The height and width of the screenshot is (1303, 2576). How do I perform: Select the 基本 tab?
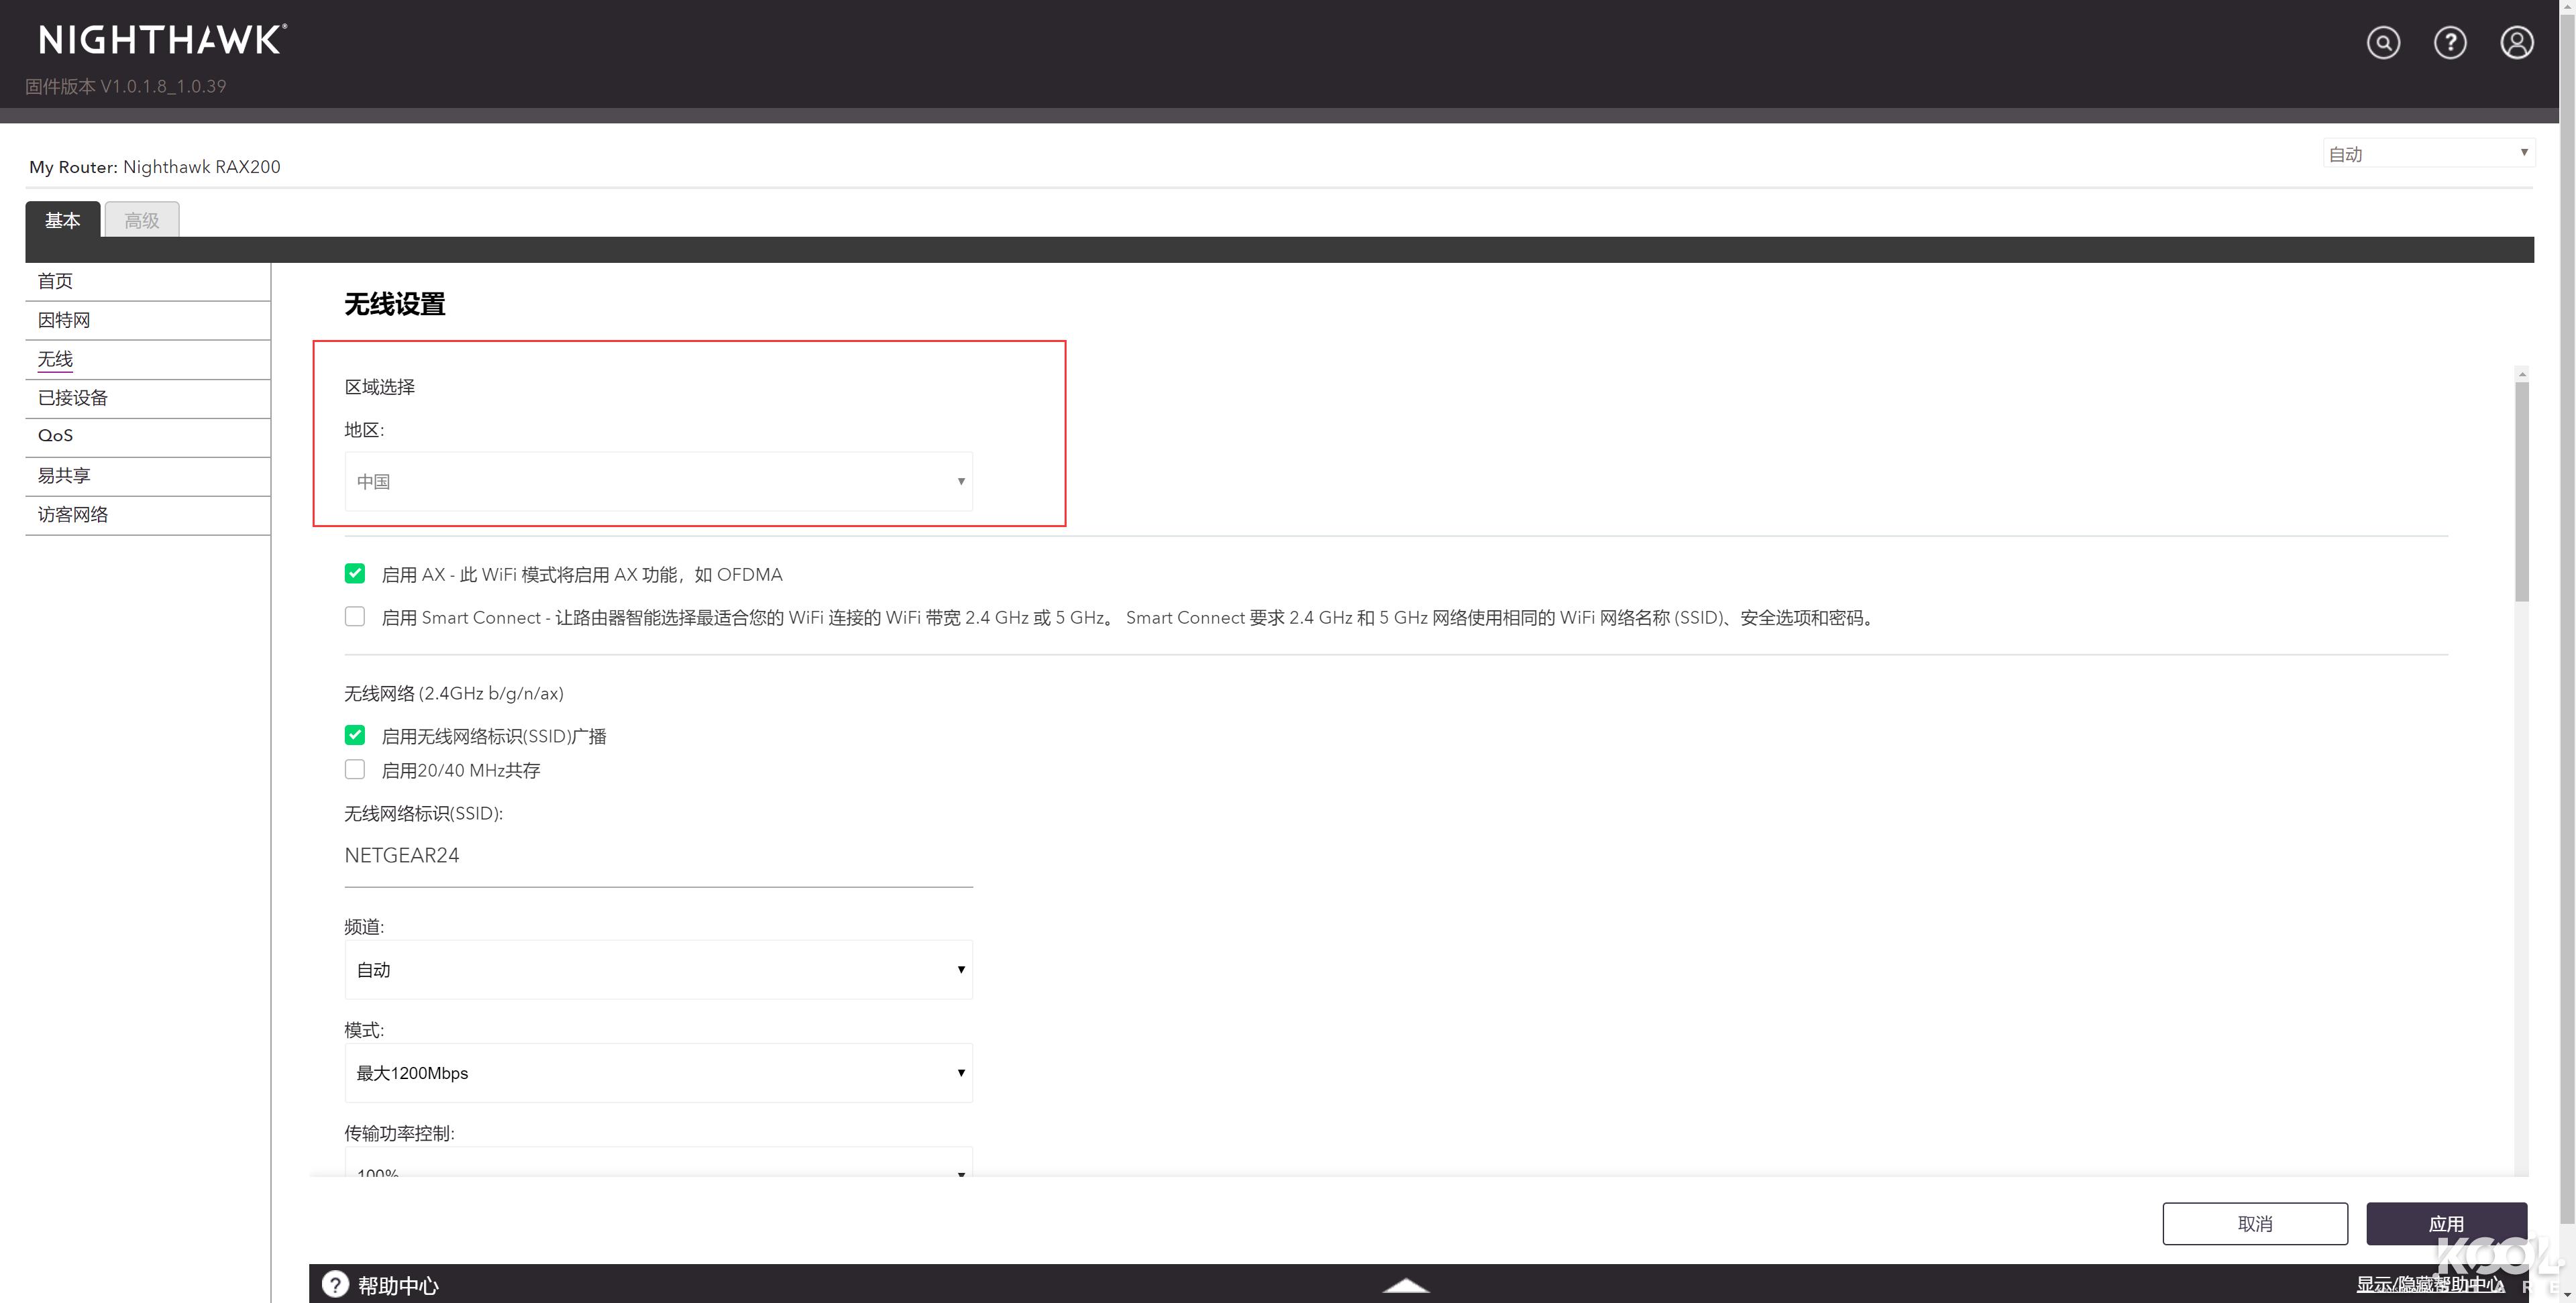pyautogui.click(x=62, y=220)
